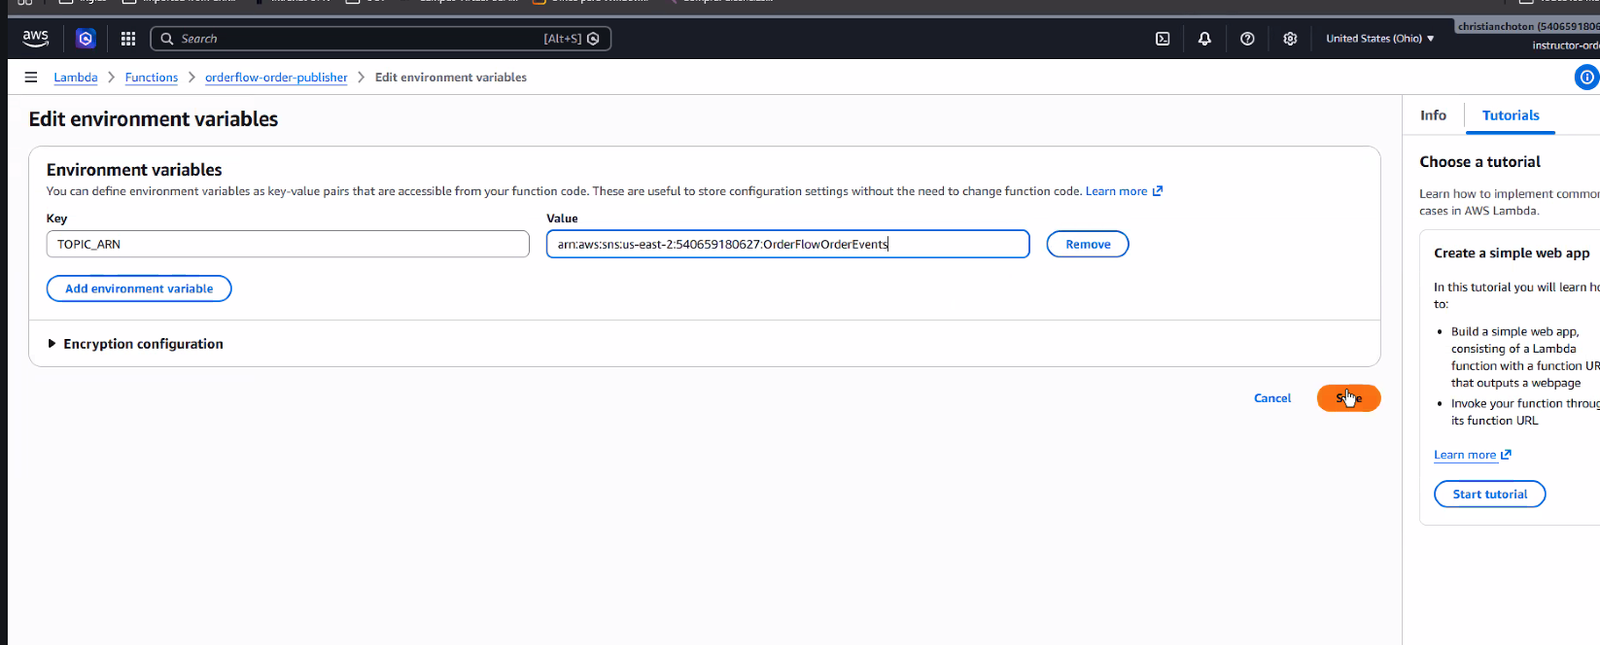The image size is (1600, 645).
Task: Go to Functions breadcrumb link
Action: (151, 77)
